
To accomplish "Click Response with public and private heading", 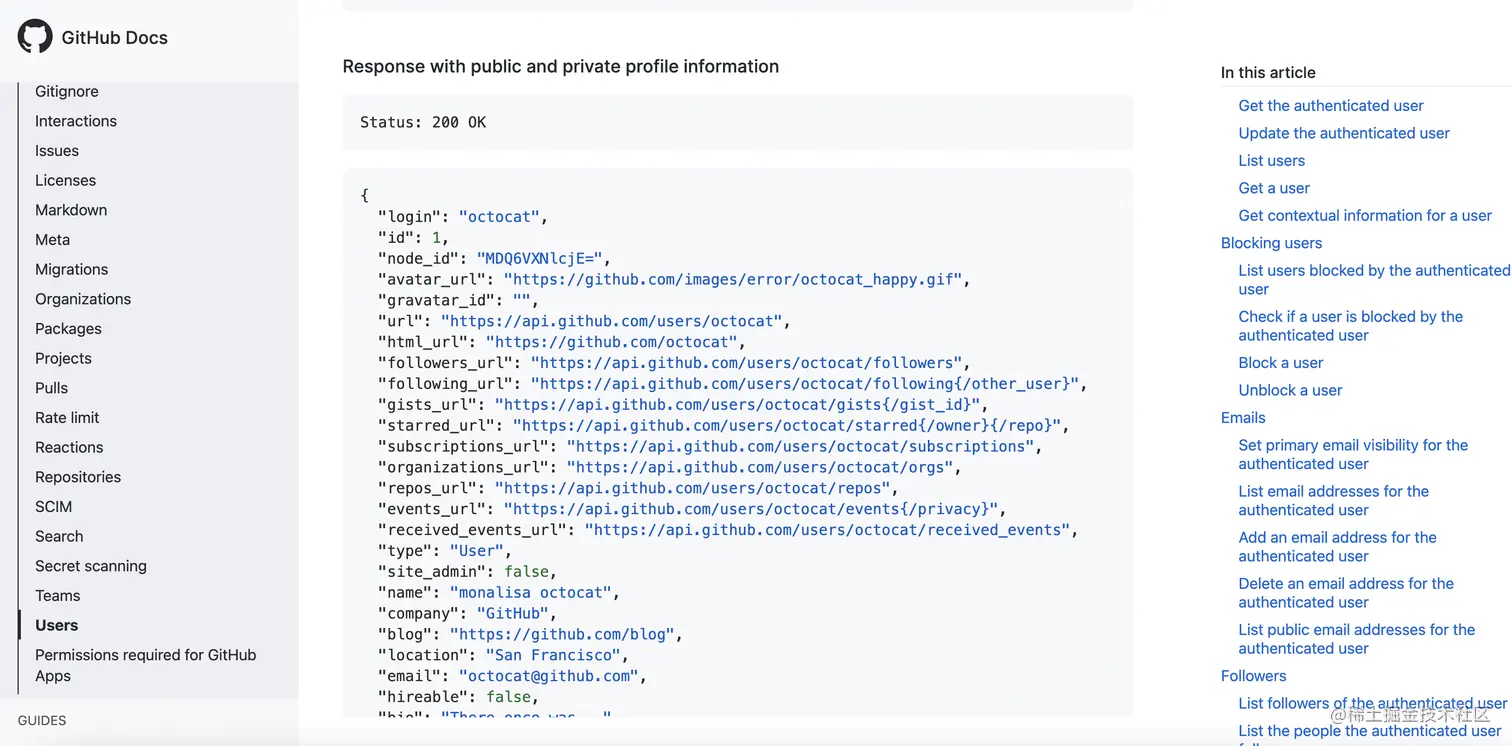I will pos(561,66).
